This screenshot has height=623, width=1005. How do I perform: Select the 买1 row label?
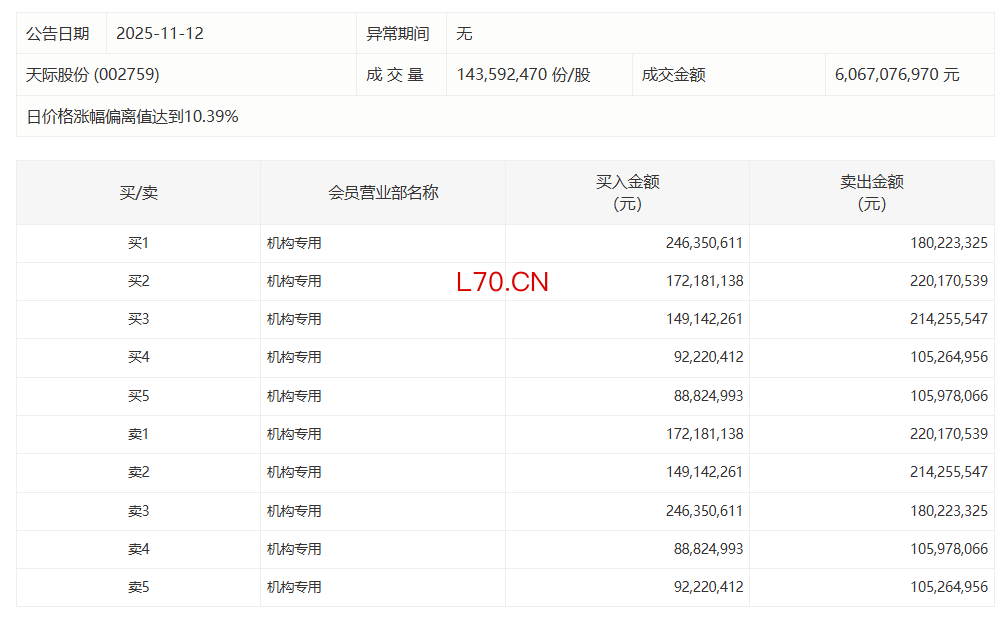click(138, 243)
